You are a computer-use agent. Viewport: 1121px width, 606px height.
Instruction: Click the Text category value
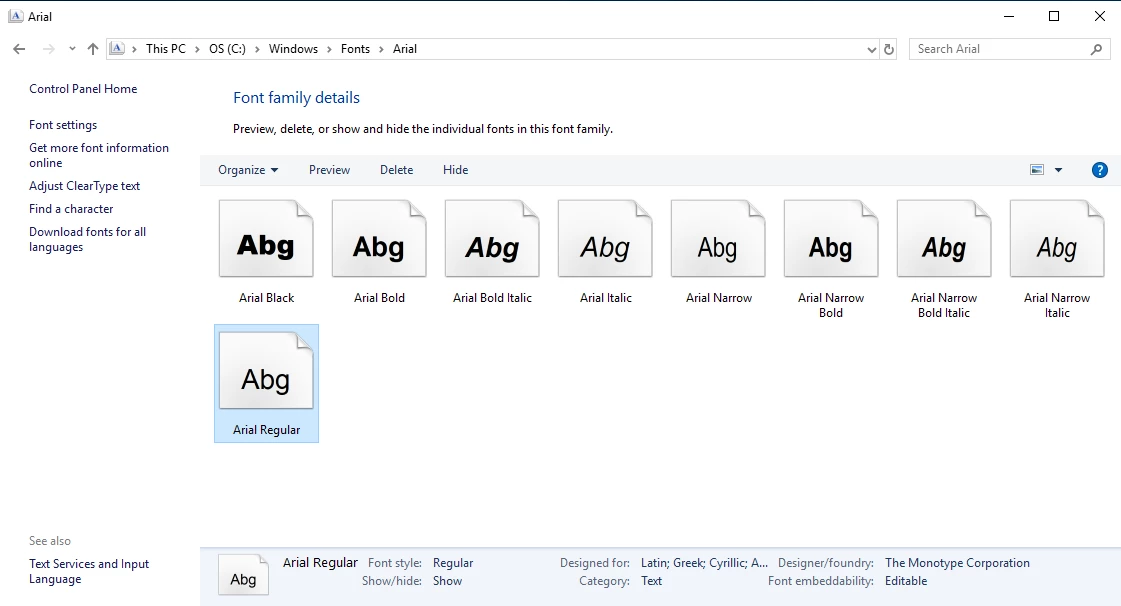point(651,581)
